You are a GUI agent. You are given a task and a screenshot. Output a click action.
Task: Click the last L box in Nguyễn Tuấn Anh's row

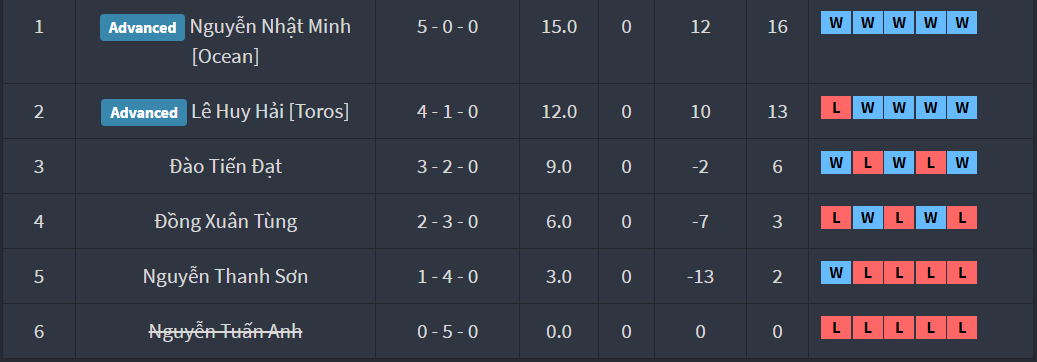[962, 328]
